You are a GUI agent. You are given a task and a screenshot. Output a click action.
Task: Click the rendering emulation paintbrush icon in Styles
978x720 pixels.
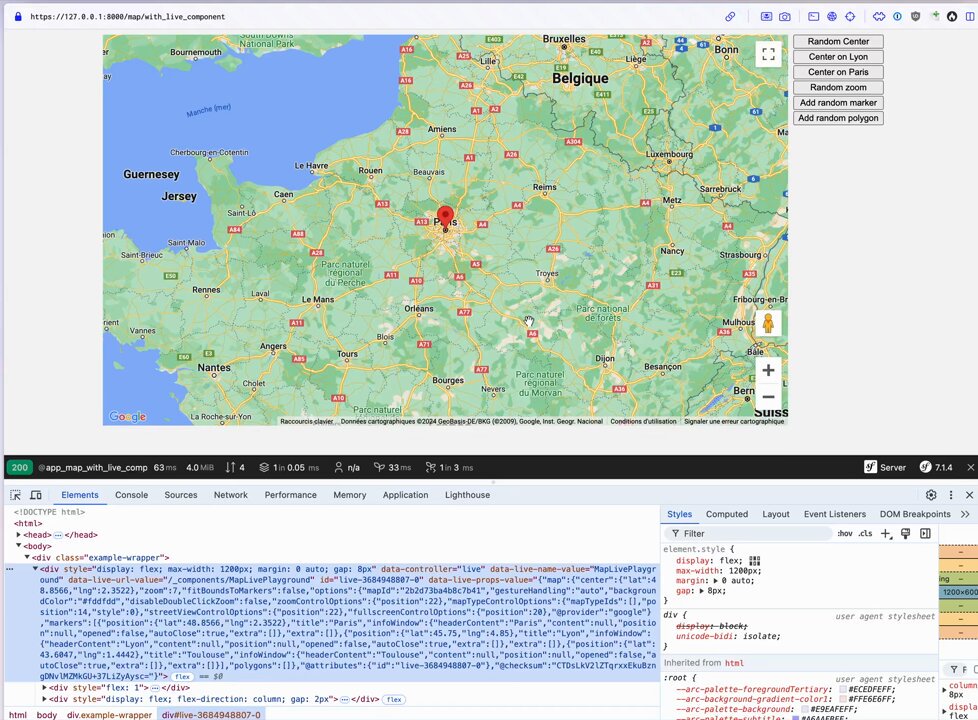click(x=906, y=533)
